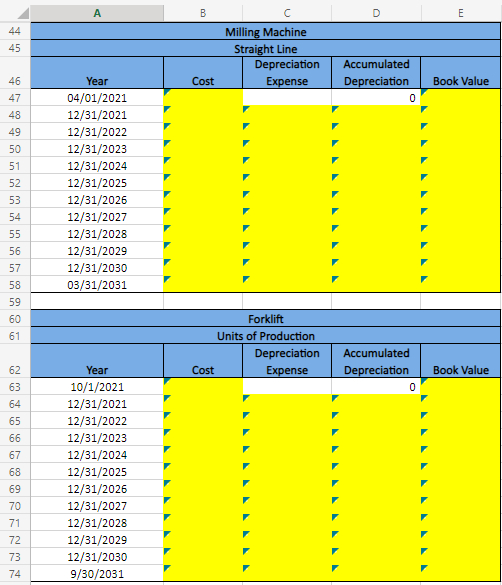This screenshot has width=502, height=585.
Task: Click Accumulated Depreciation header in row 62
Action: [376, 361]
